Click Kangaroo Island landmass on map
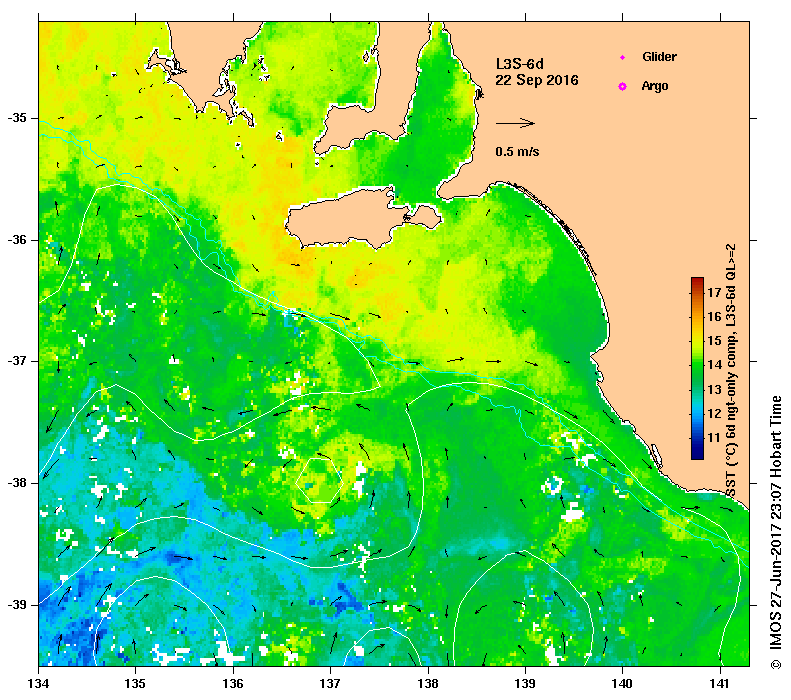 pyautogui.click(x=348, y=220)
